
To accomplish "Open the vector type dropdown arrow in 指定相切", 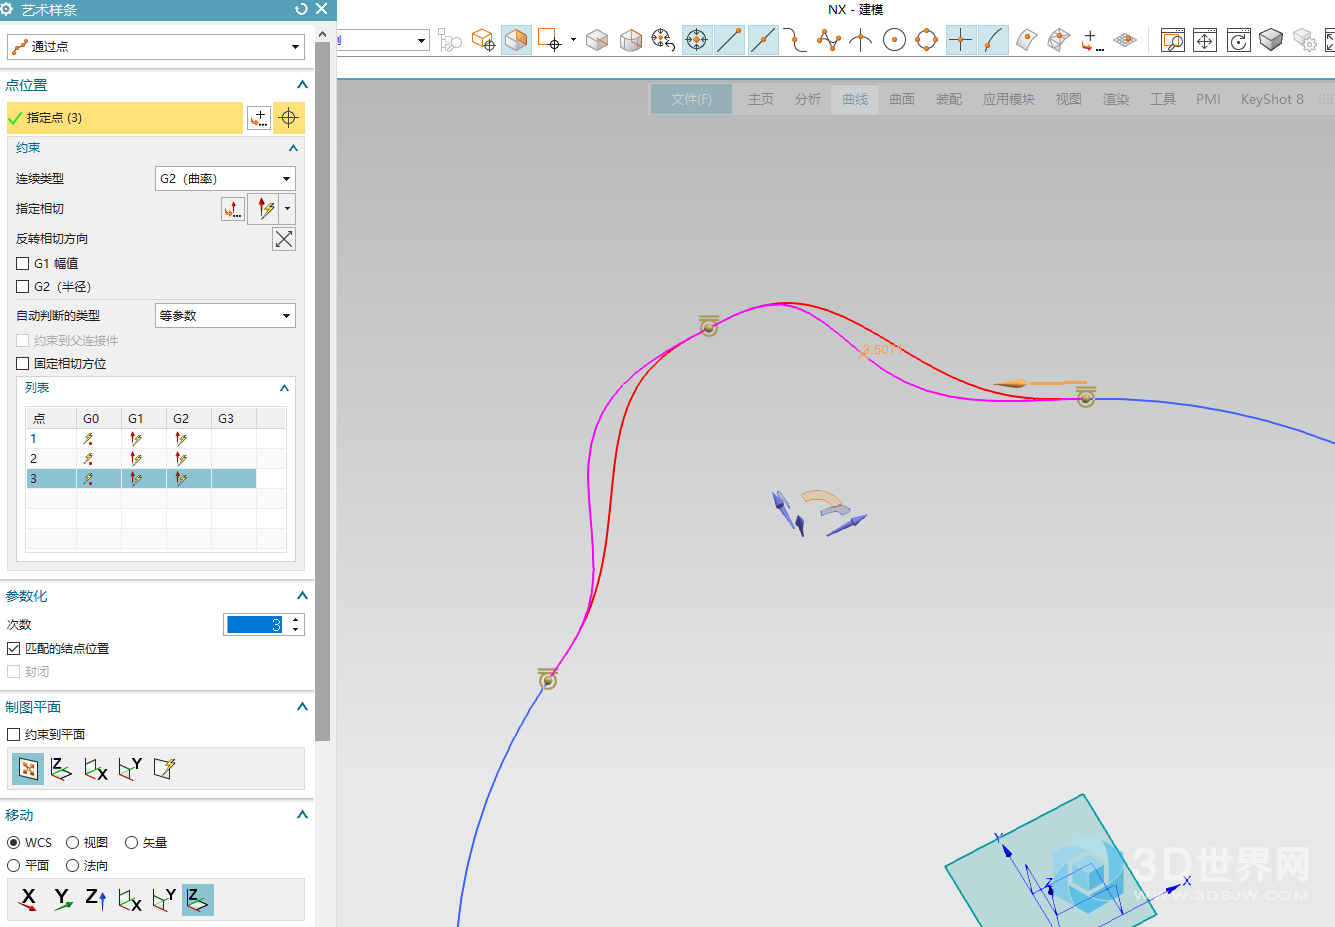I will click(288, 209).
